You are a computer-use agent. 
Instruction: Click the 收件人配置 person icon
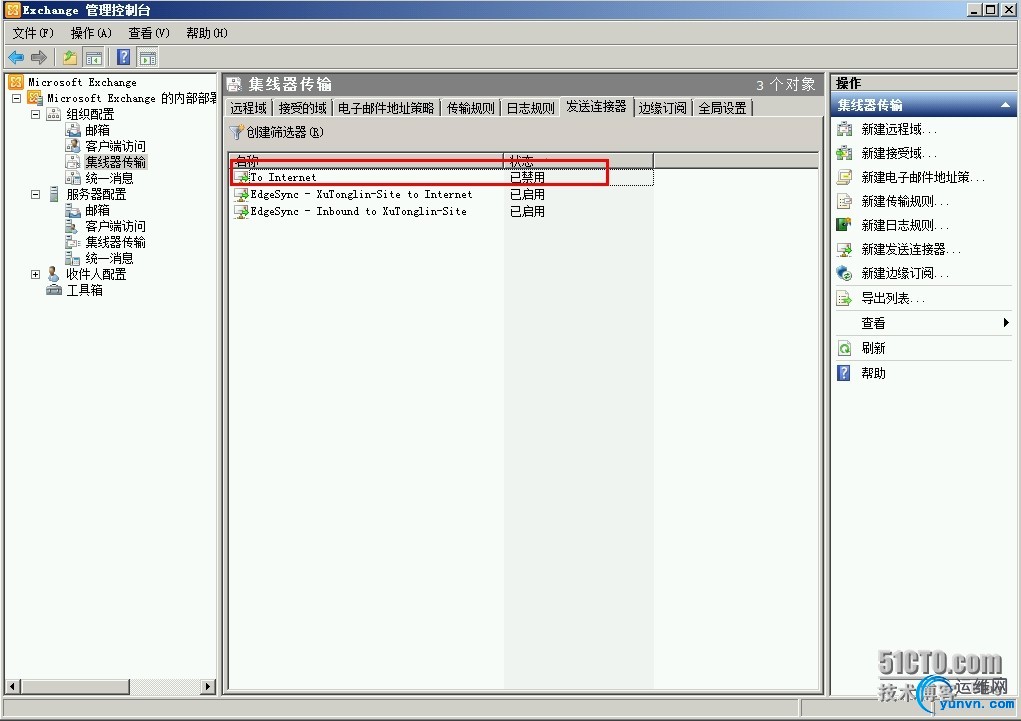[x=53, y=274]
